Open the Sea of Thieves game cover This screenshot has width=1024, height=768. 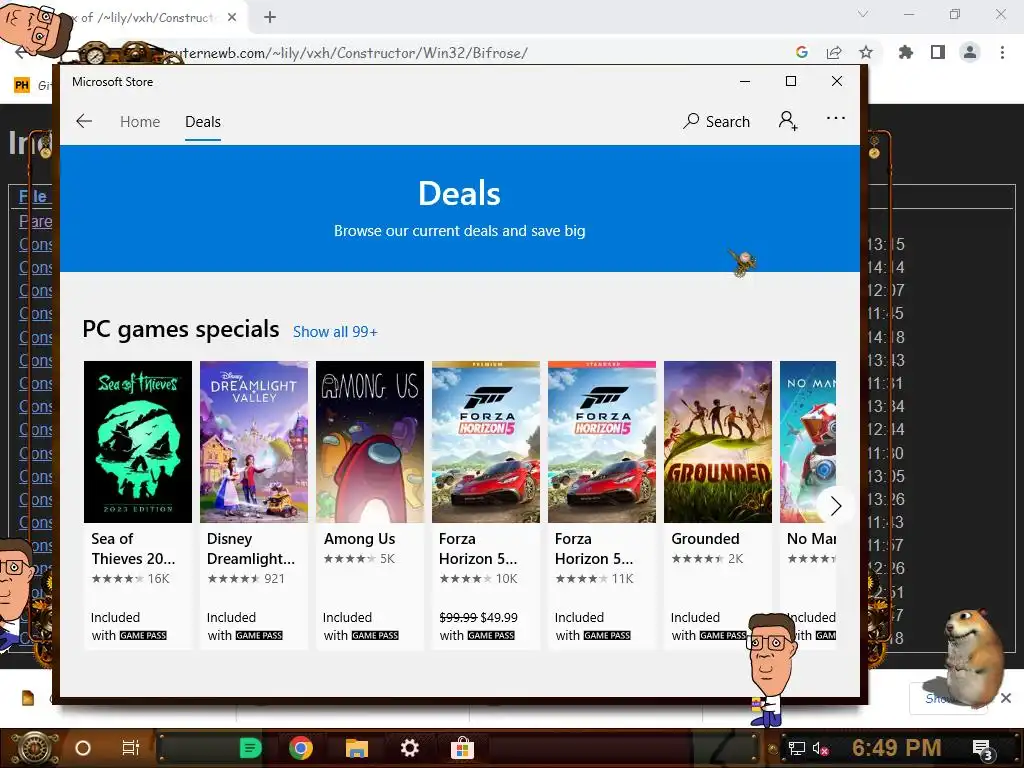point(138,441)
